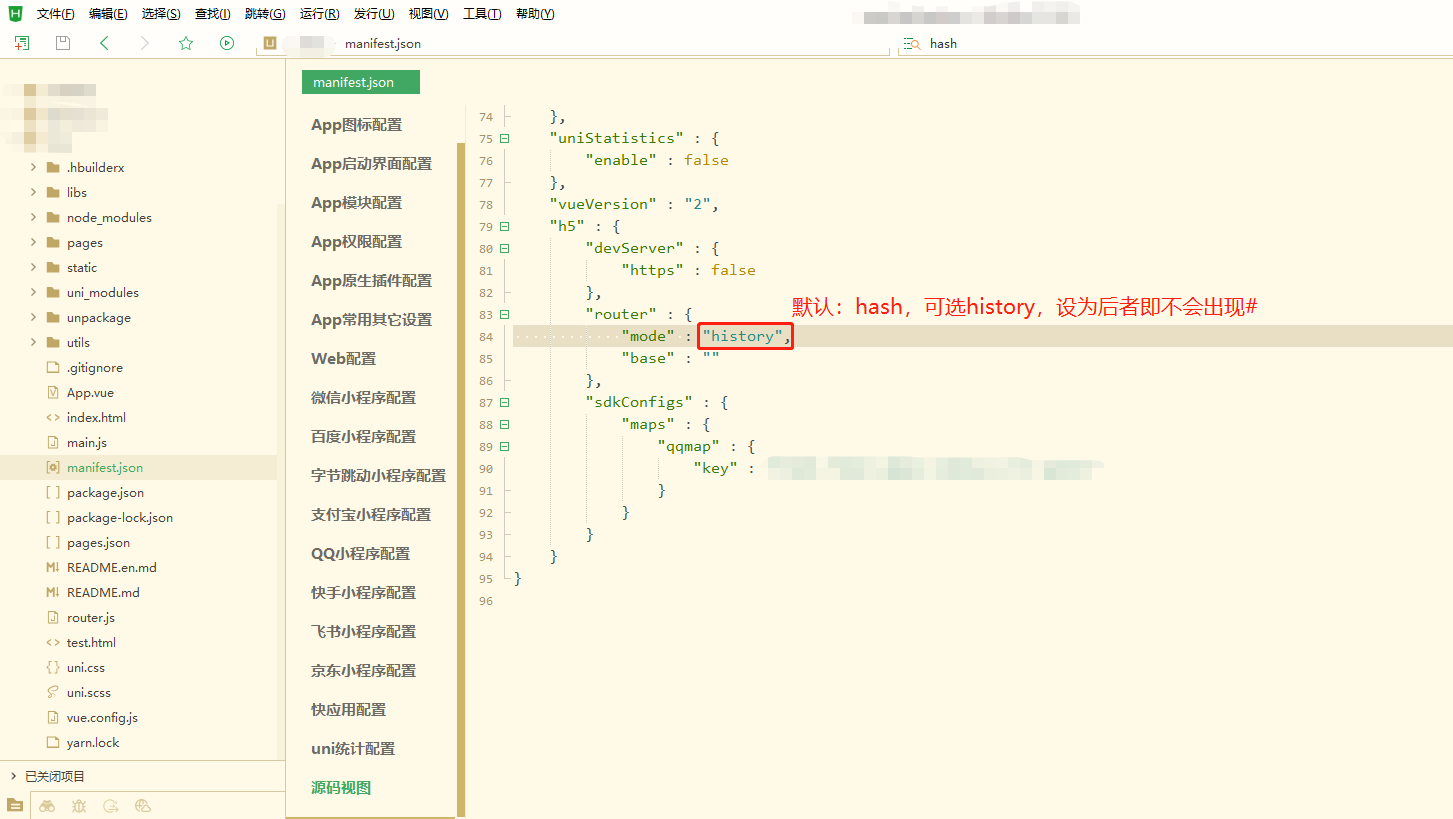Open pages.json in file tree

98,543
